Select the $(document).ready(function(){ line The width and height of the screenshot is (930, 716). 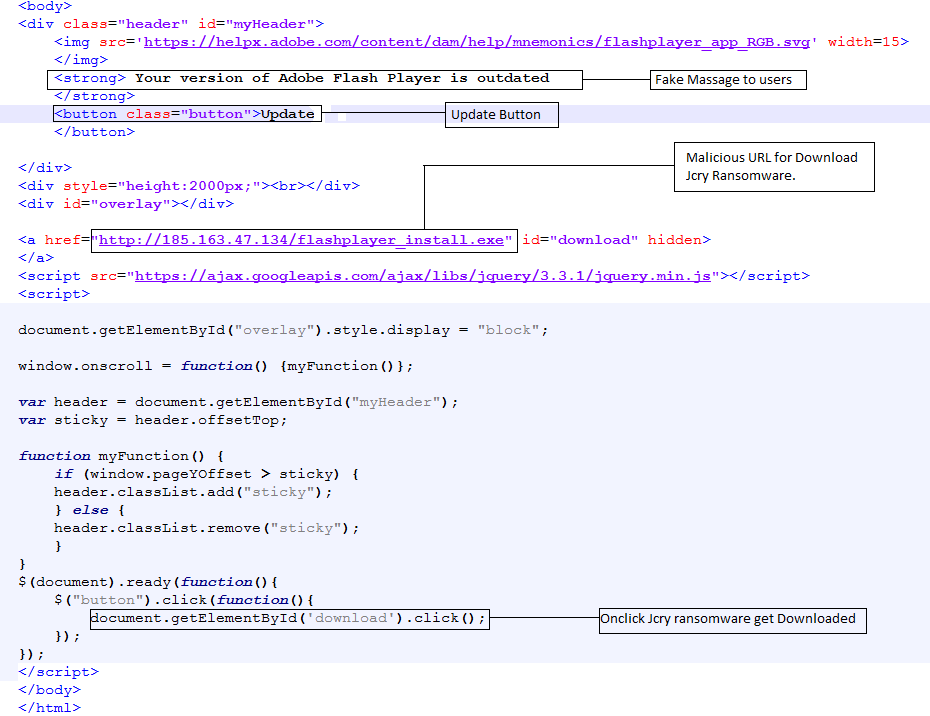148,582
